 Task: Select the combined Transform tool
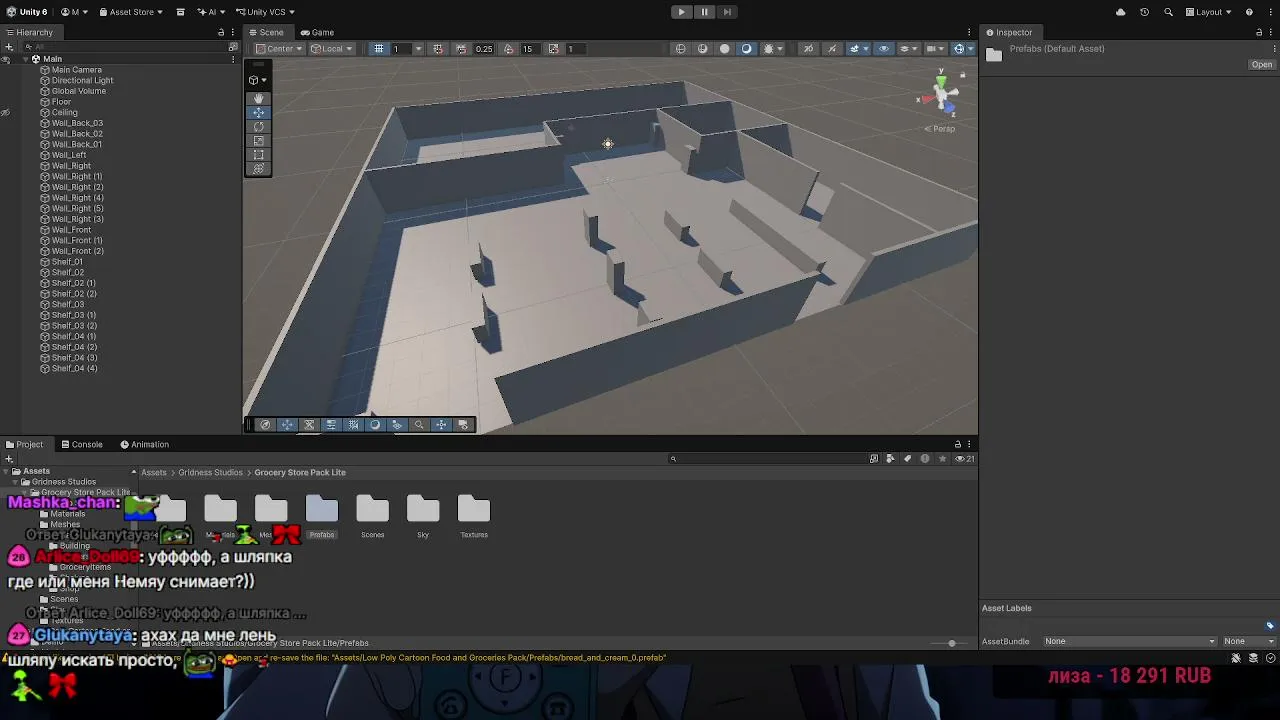click(259, 168)
